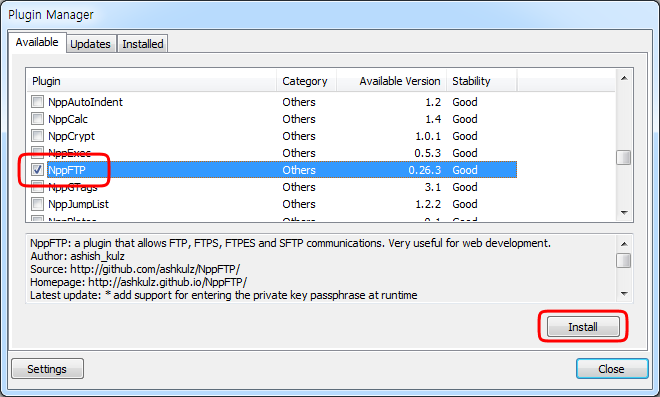This screenshot has height=397, width=660.
Task: Click plugin list scroll down arrow
Action: tap(624, 213)
